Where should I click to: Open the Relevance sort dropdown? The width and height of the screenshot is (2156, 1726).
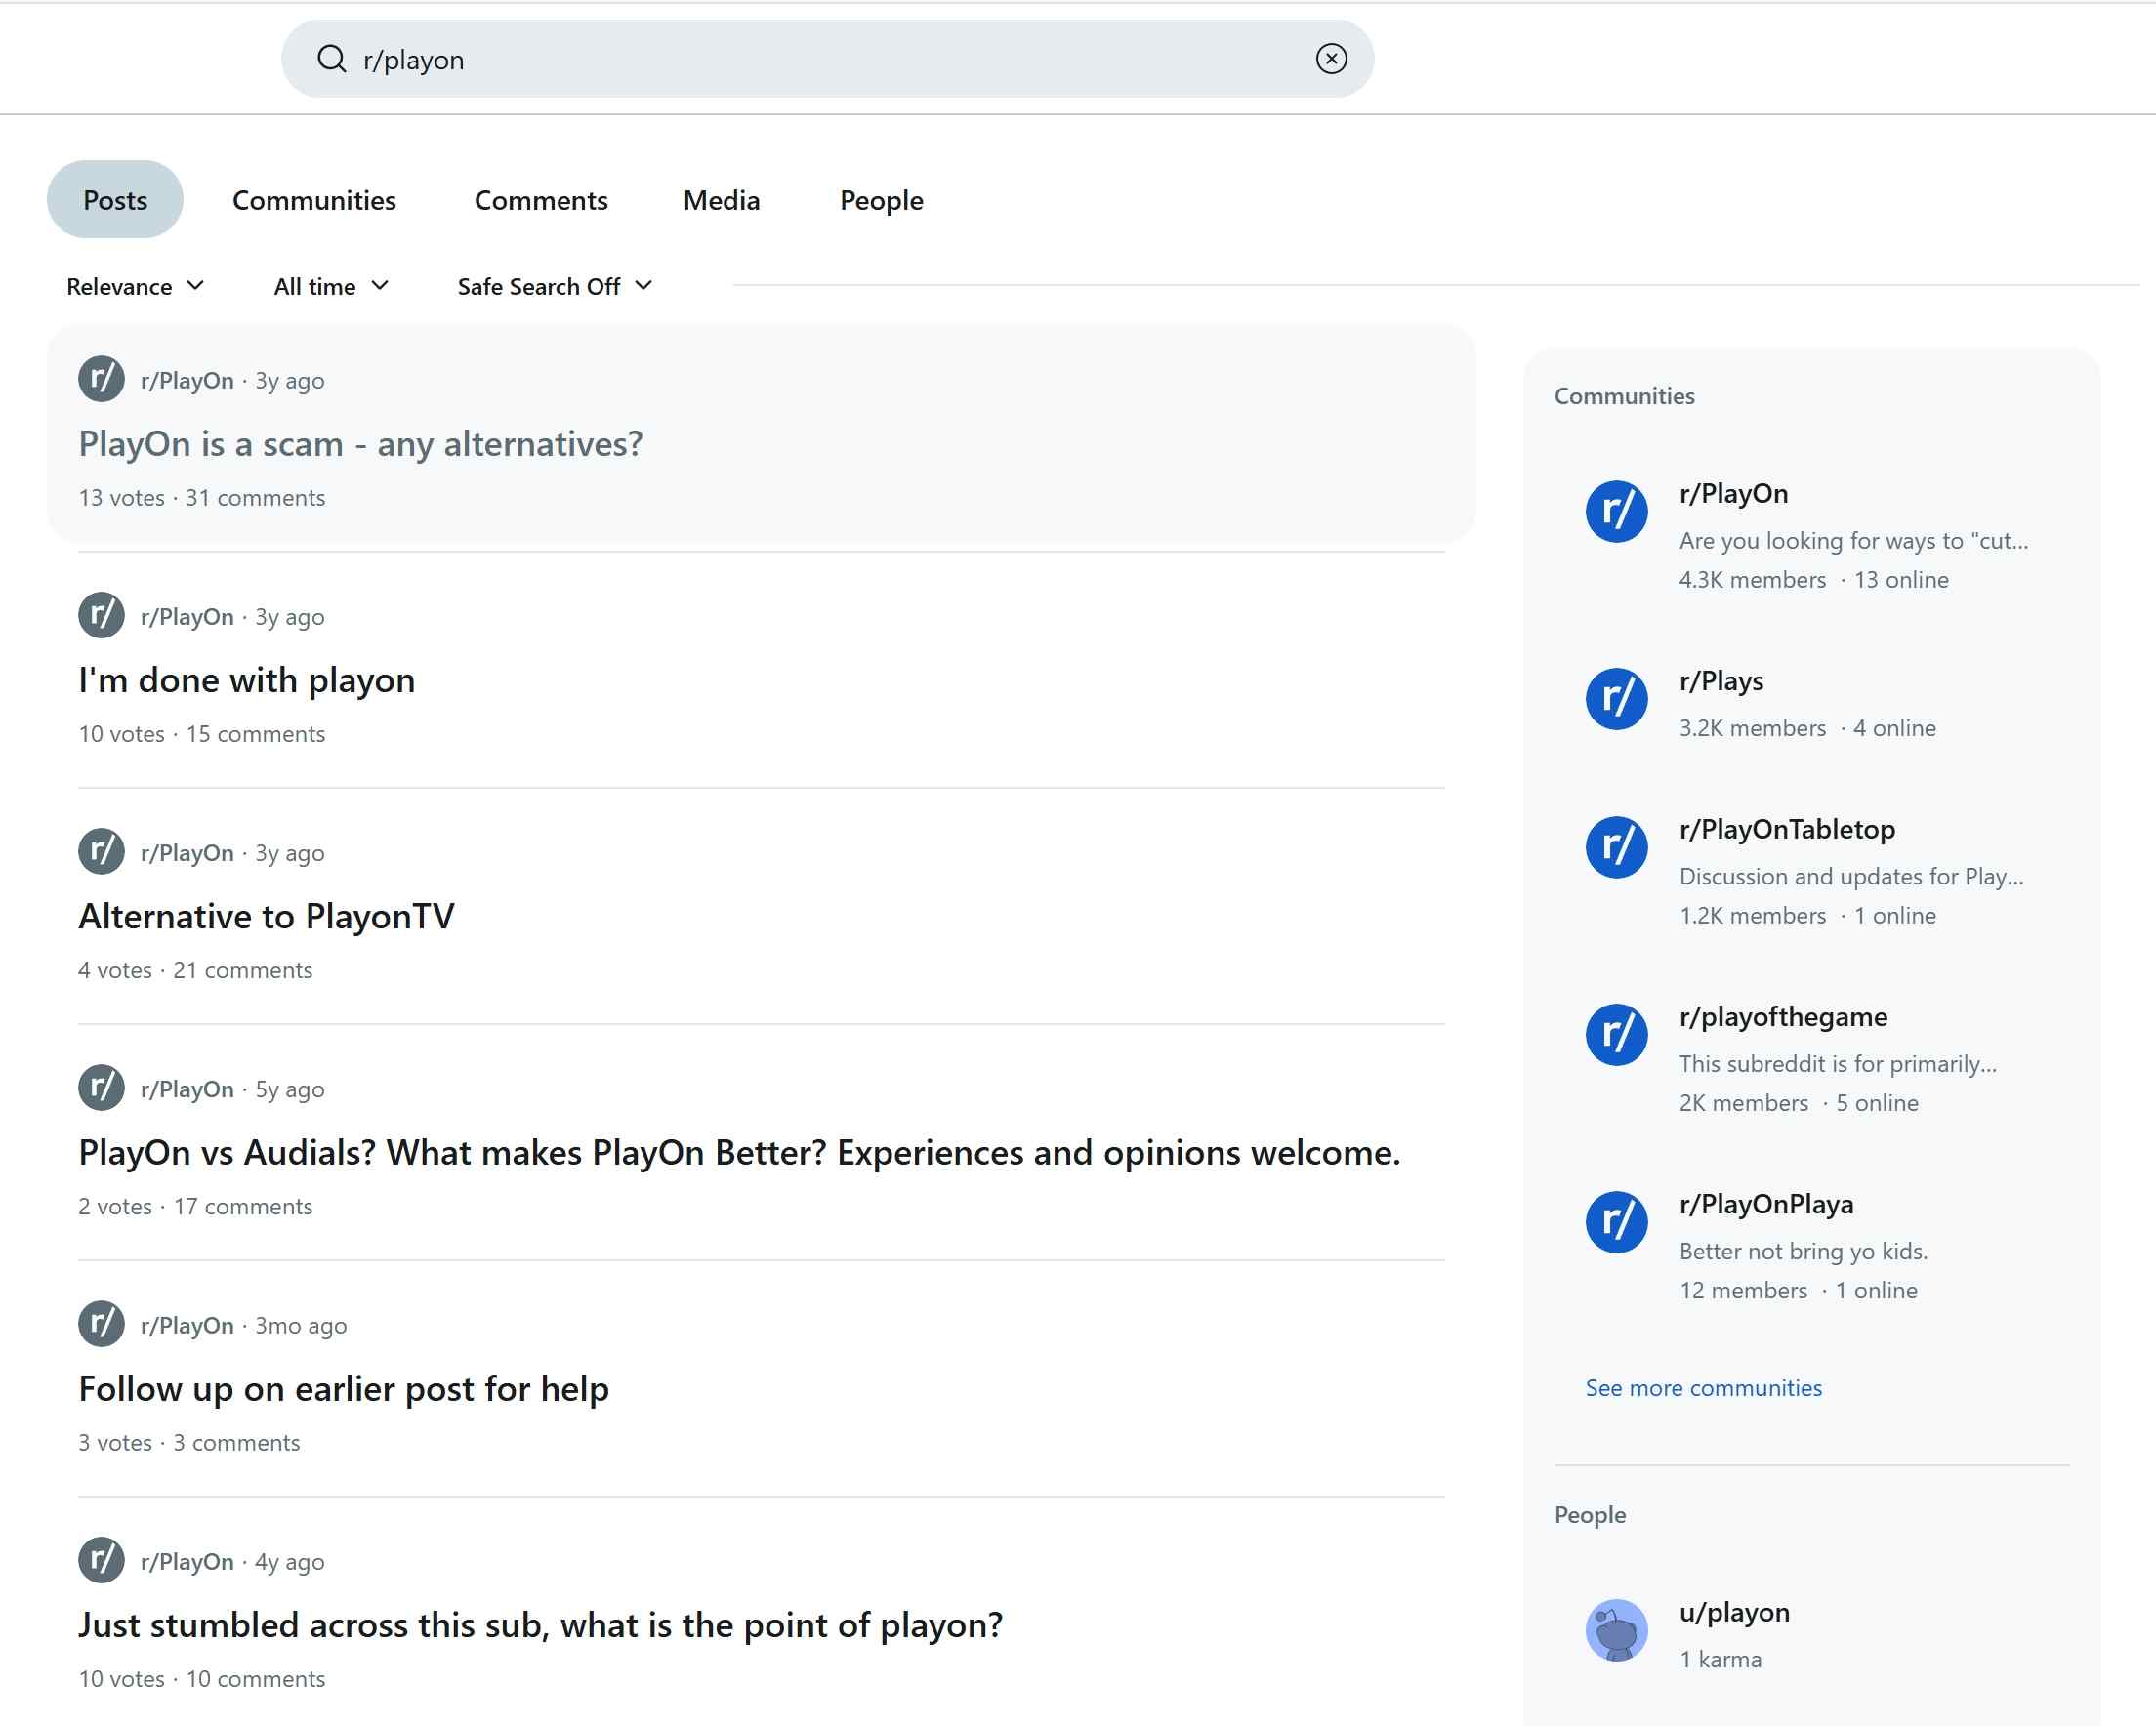point(135,286)
